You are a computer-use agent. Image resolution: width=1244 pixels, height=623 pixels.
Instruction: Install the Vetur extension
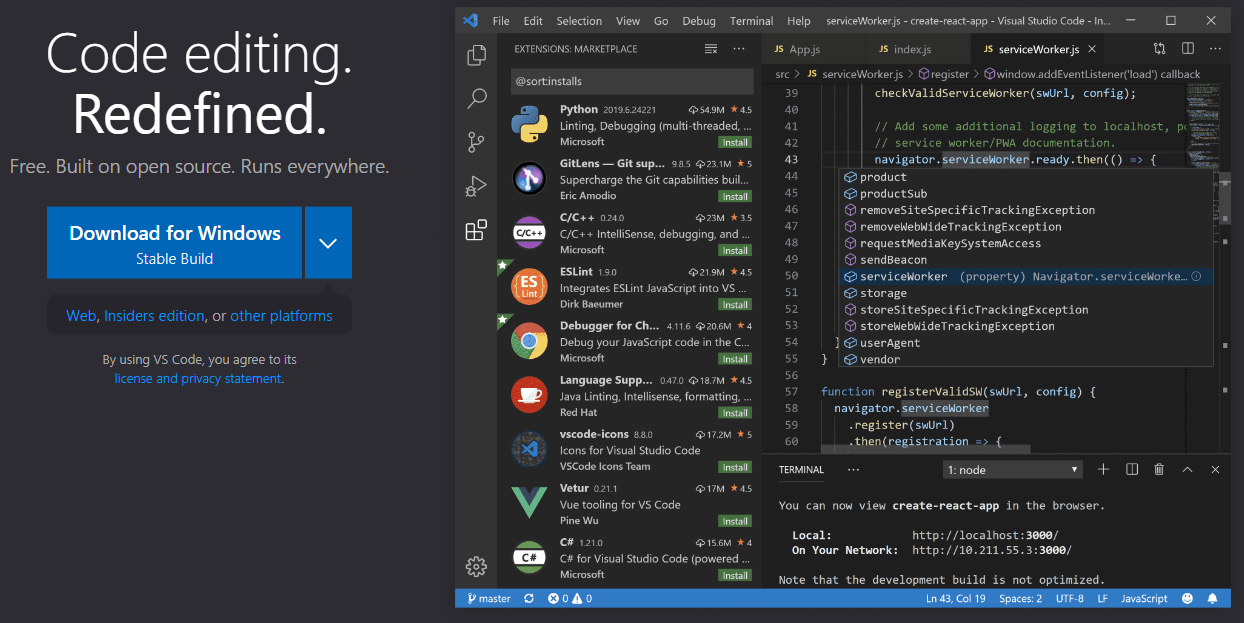pyautogui.click(x=736, y=520)
